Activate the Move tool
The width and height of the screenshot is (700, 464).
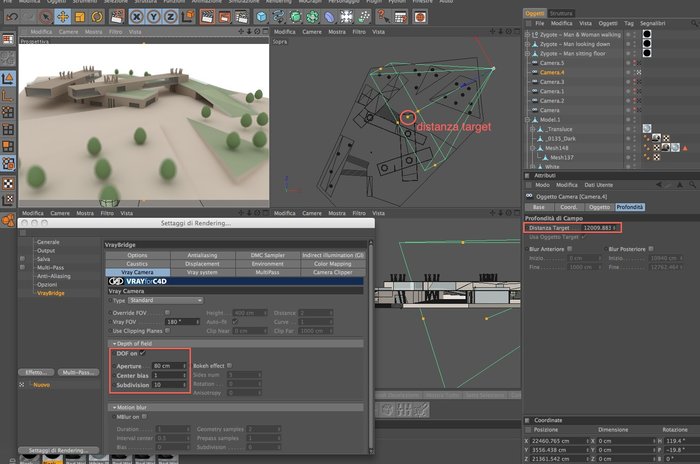[x=62, y=17]
